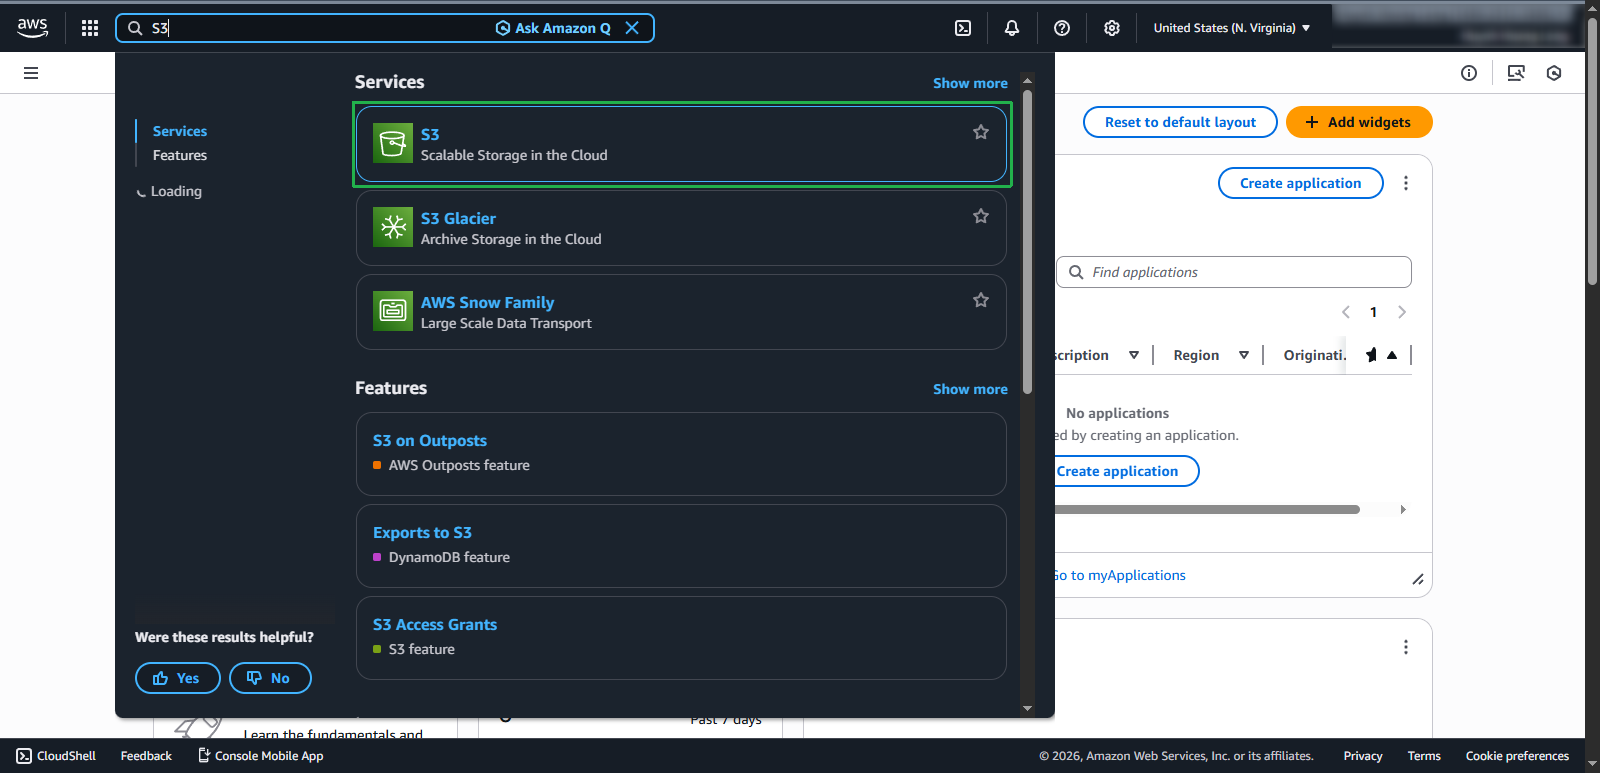Screen dimensions: 1600x773
Task: Open the help question mark menu
Action: pyautogui.click(x=1062, y=28)
